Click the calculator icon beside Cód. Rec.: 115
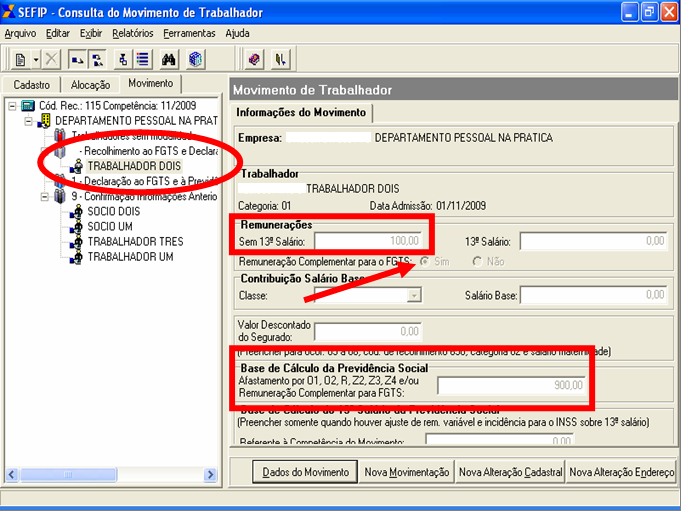Image resolution: width=681 pixels, height=511 pixels. point(28,105)
